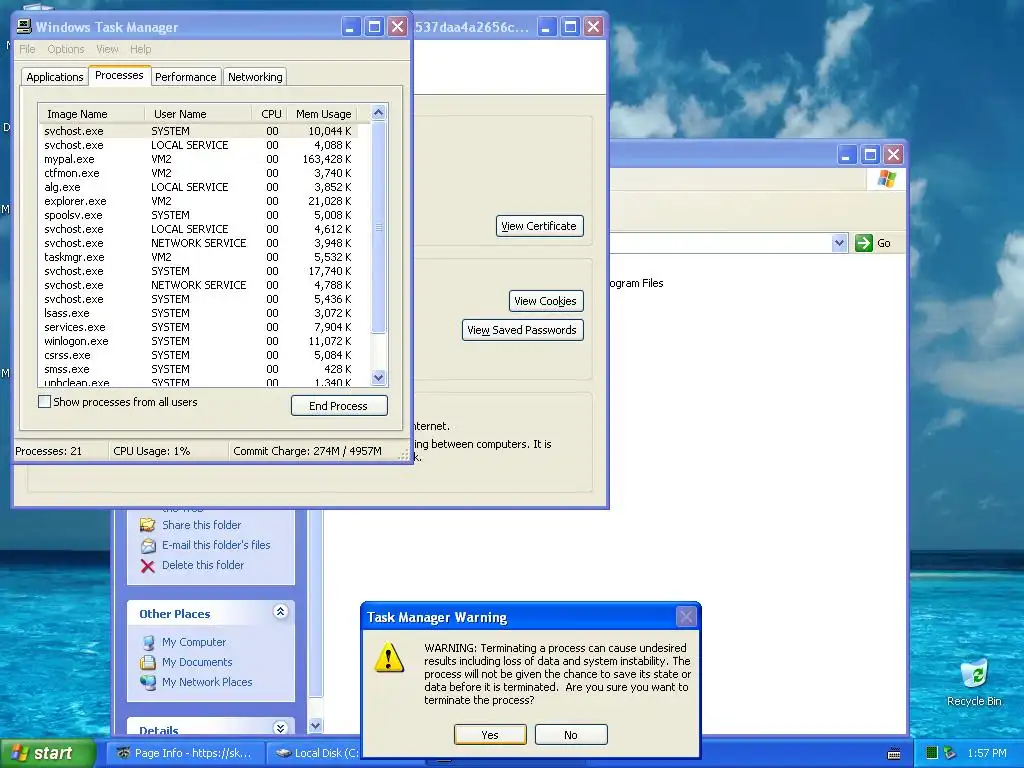Screen dimensions: 1024x768
Task: Select the winlogon.exe process row
Action: (199, 342)
